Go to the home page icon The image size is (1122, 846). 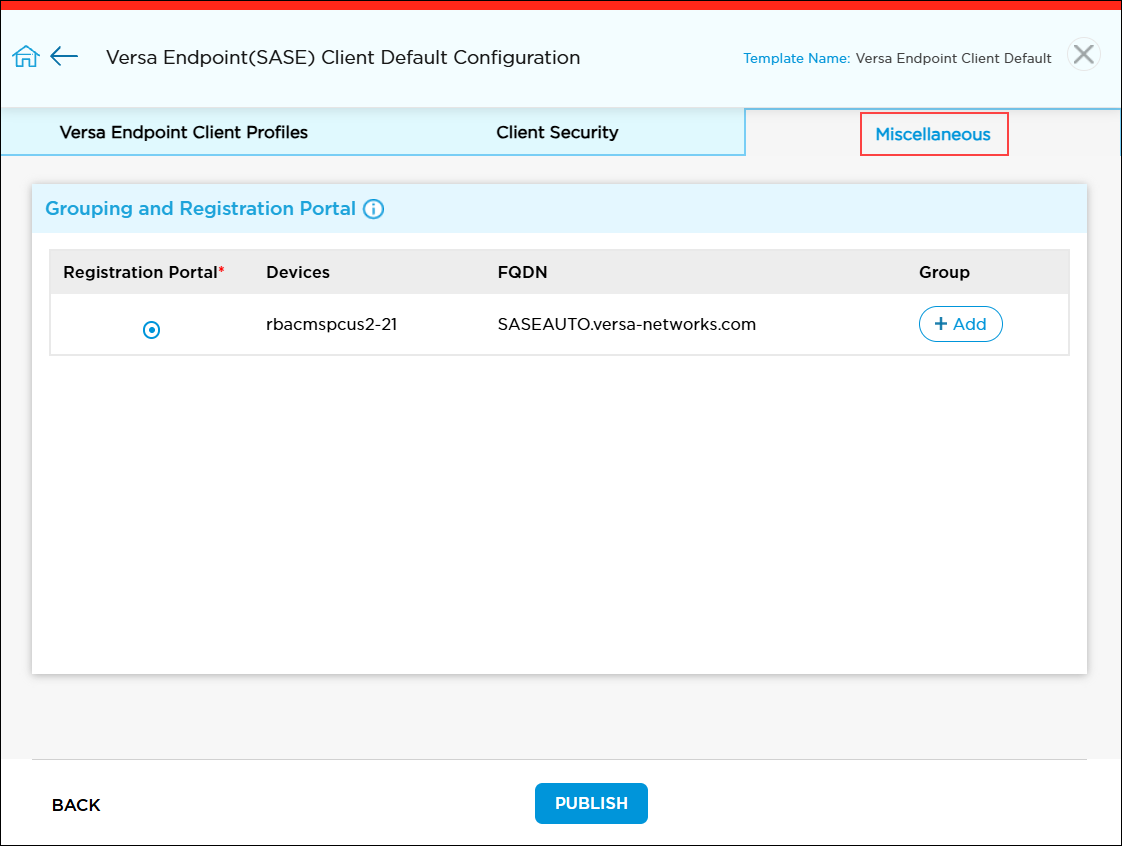tap(25, 57)
